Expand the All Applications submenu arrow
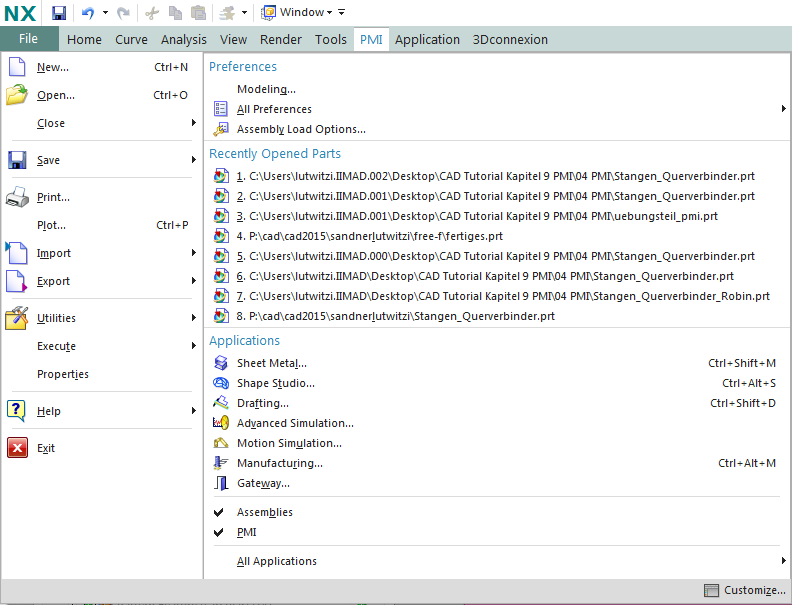This screenshot has height=605, width=792. tap(783, 561)
